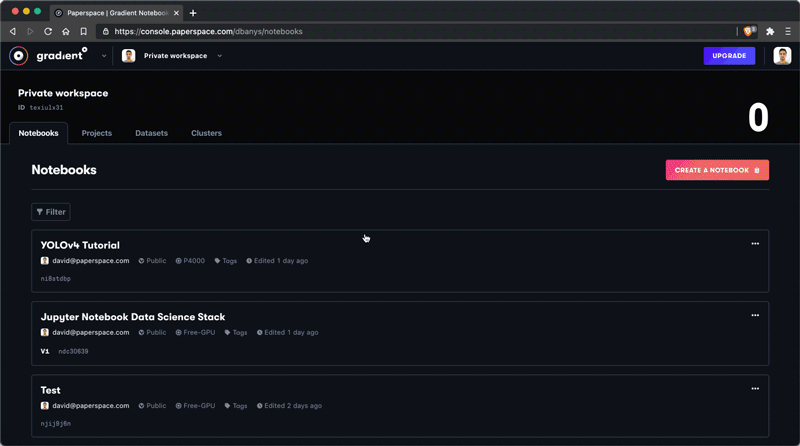This screenshot has width=800, height=446.
Task: Click the user profile avatar at top right
Action: (x=782, y=56)
